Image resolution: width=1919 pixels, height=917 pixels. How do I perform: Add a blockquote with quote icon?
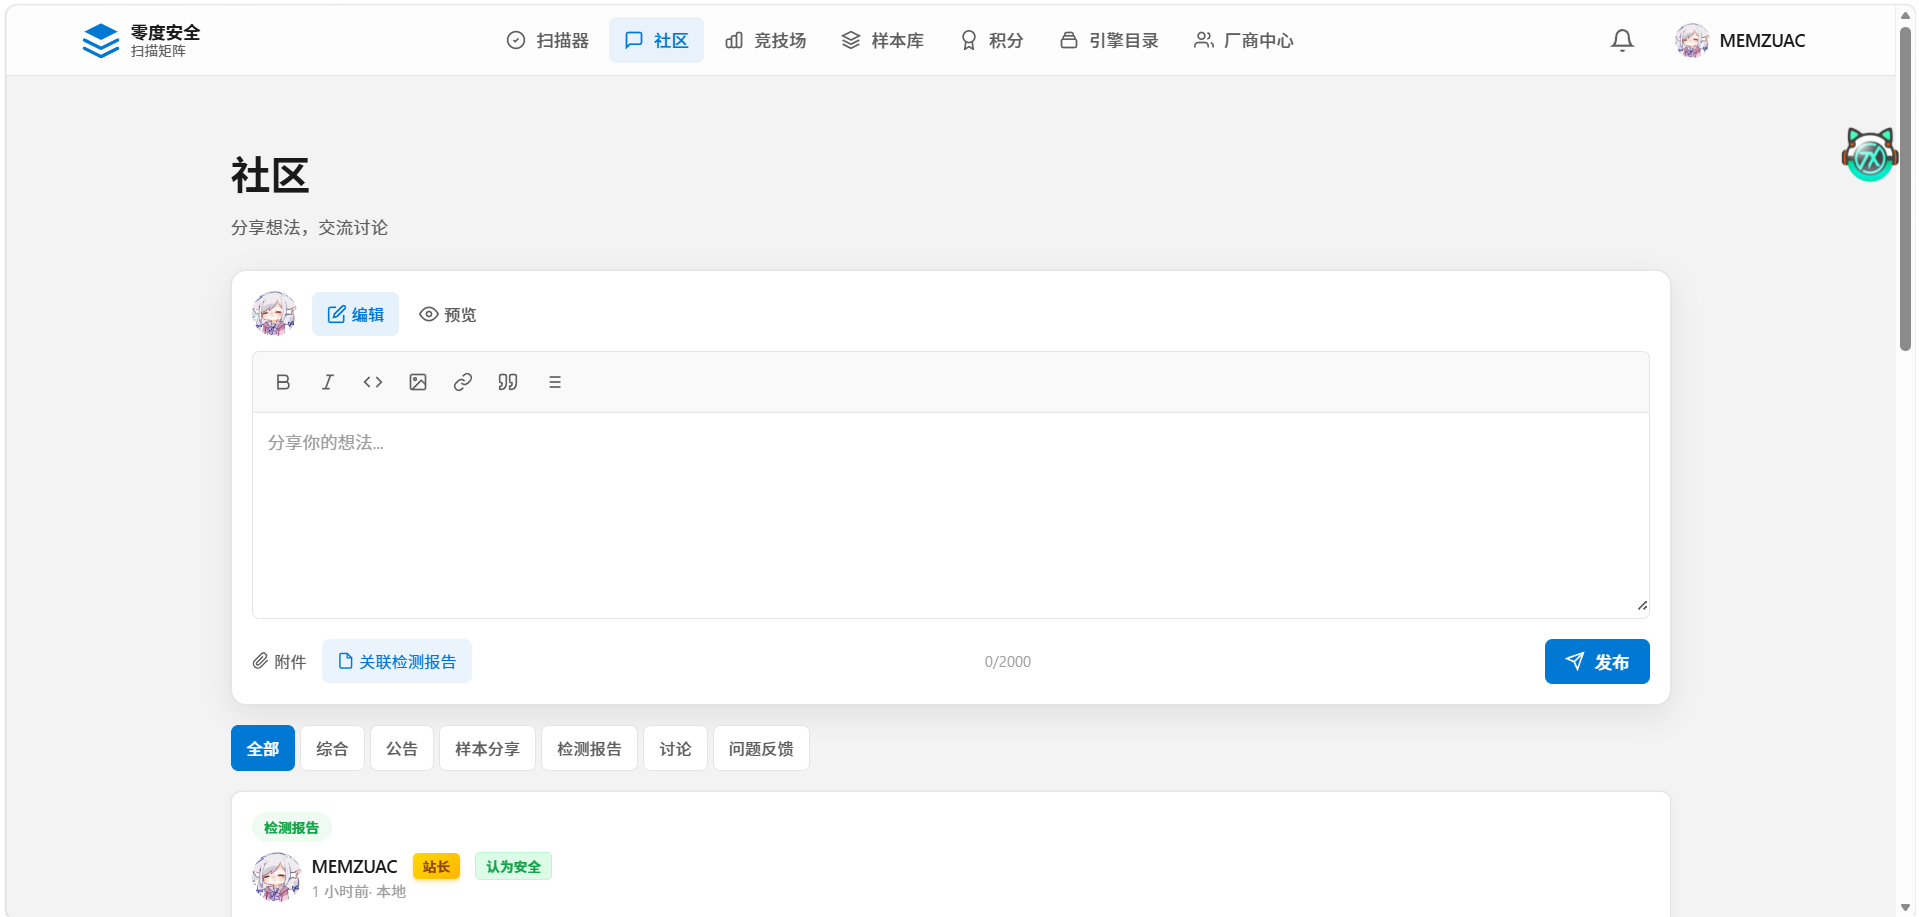click(x=508, y=382)
